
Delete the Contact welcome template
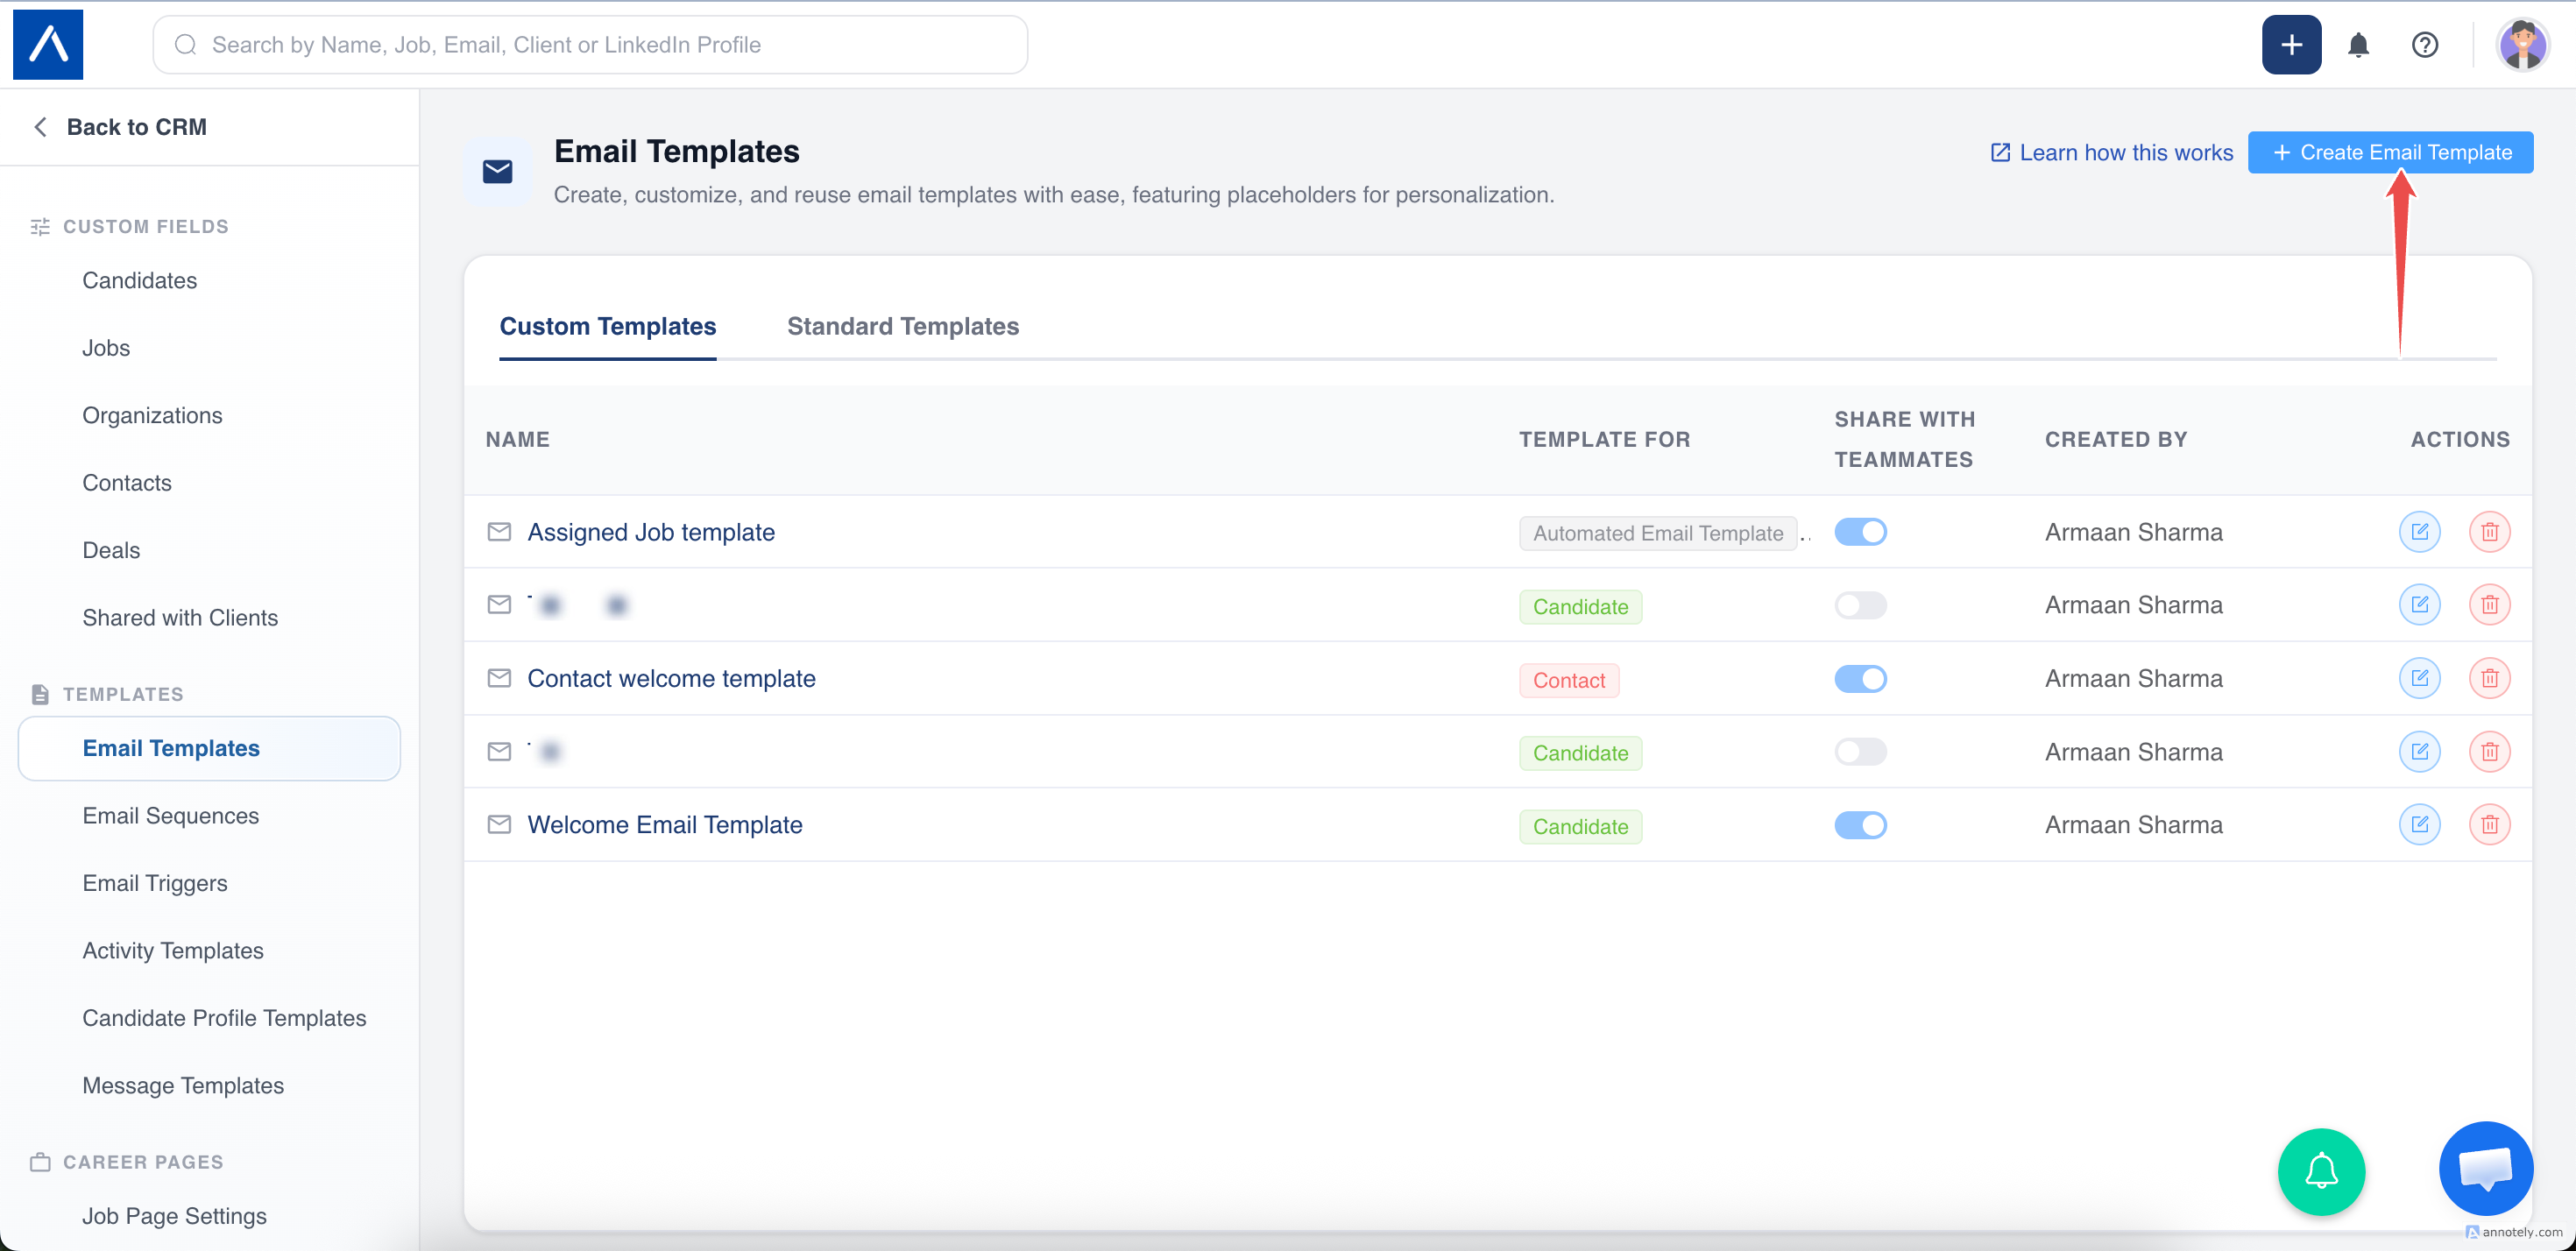pos(2489,678)
